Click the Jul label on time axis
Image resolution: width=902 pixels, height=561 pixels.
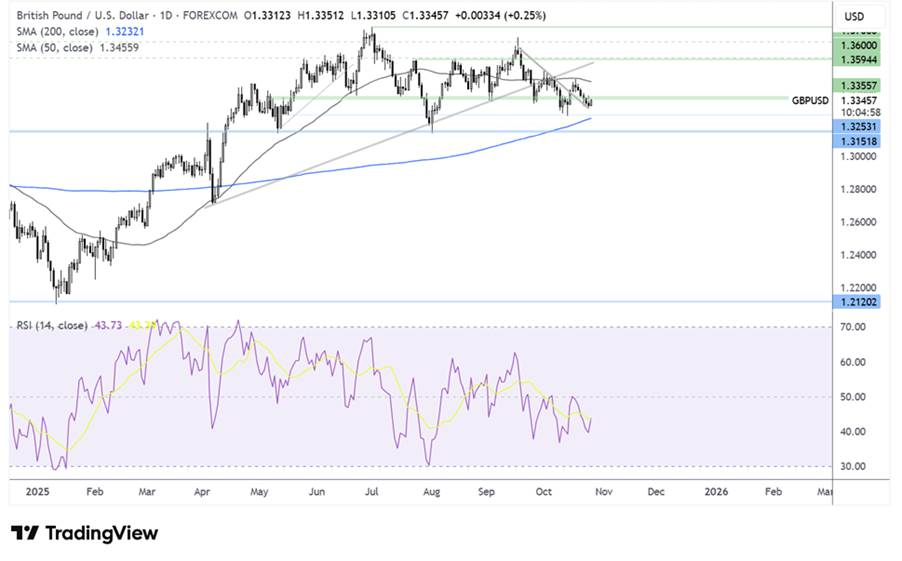372,491
